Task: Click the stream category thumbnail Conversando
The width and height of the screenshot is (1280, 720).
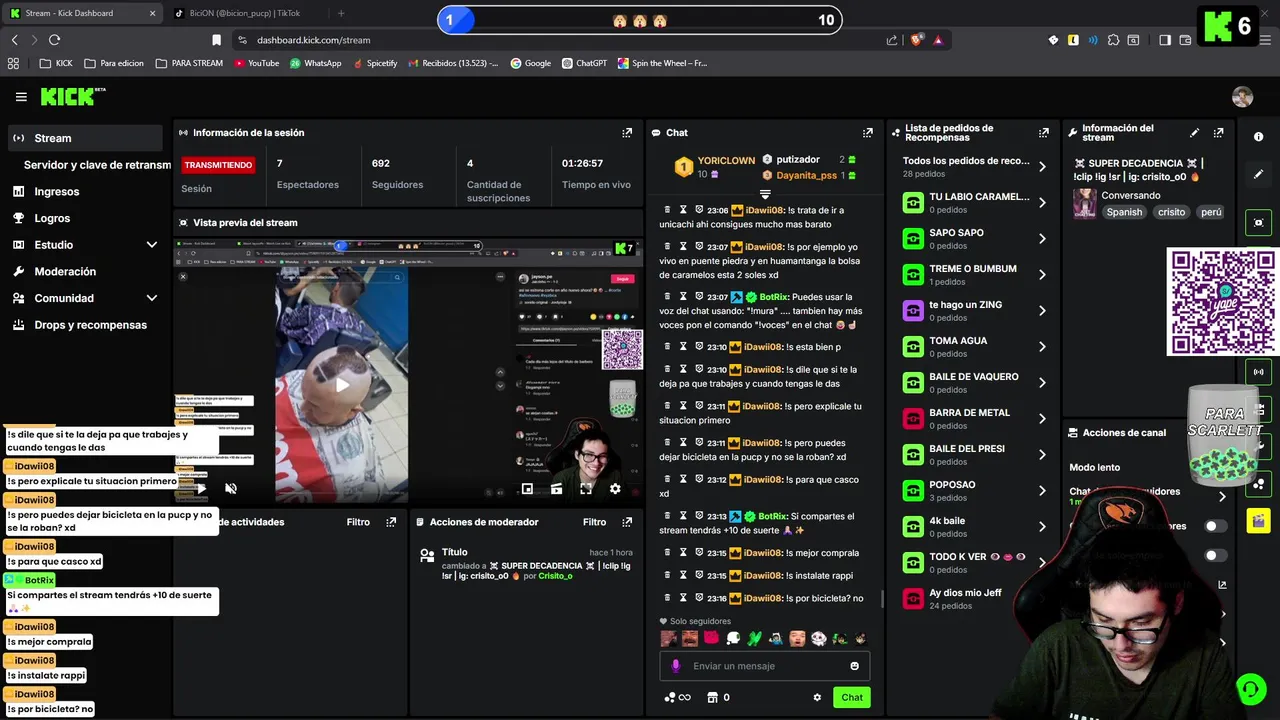Action: click(x=1084, y=204)
